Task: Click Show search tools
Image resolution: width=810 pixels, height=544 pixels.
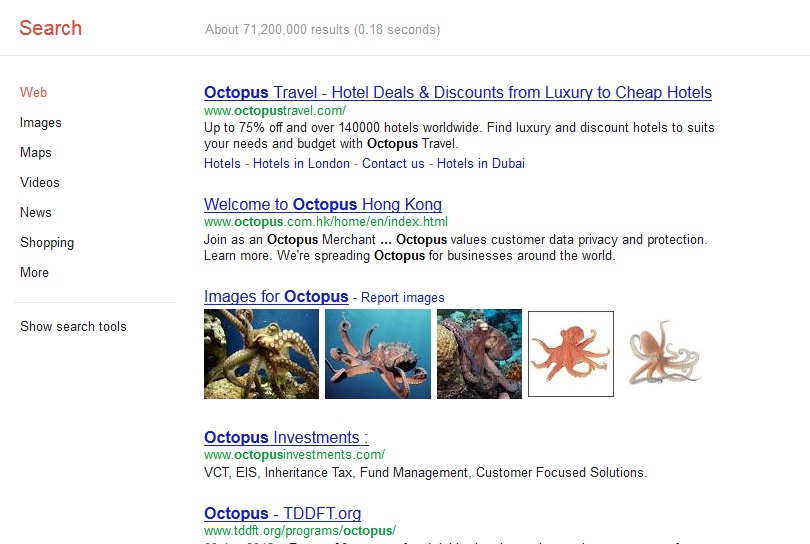Action: (x=73, y=327)
